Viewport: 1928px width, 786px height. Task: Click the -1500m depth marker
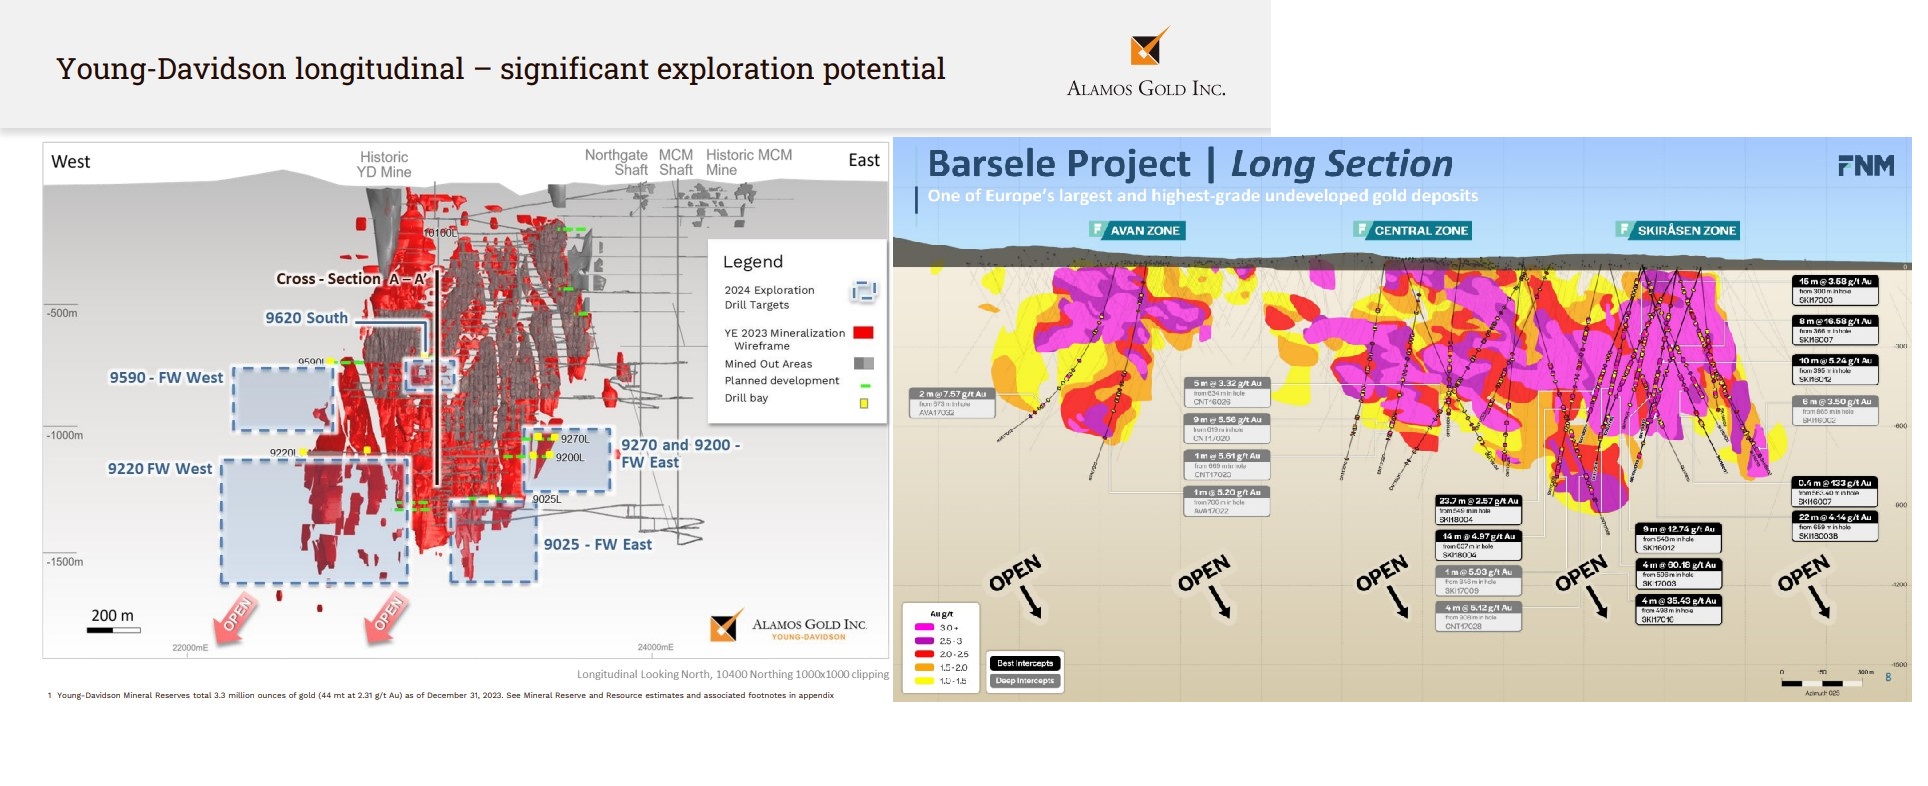(x=65, y=562)
